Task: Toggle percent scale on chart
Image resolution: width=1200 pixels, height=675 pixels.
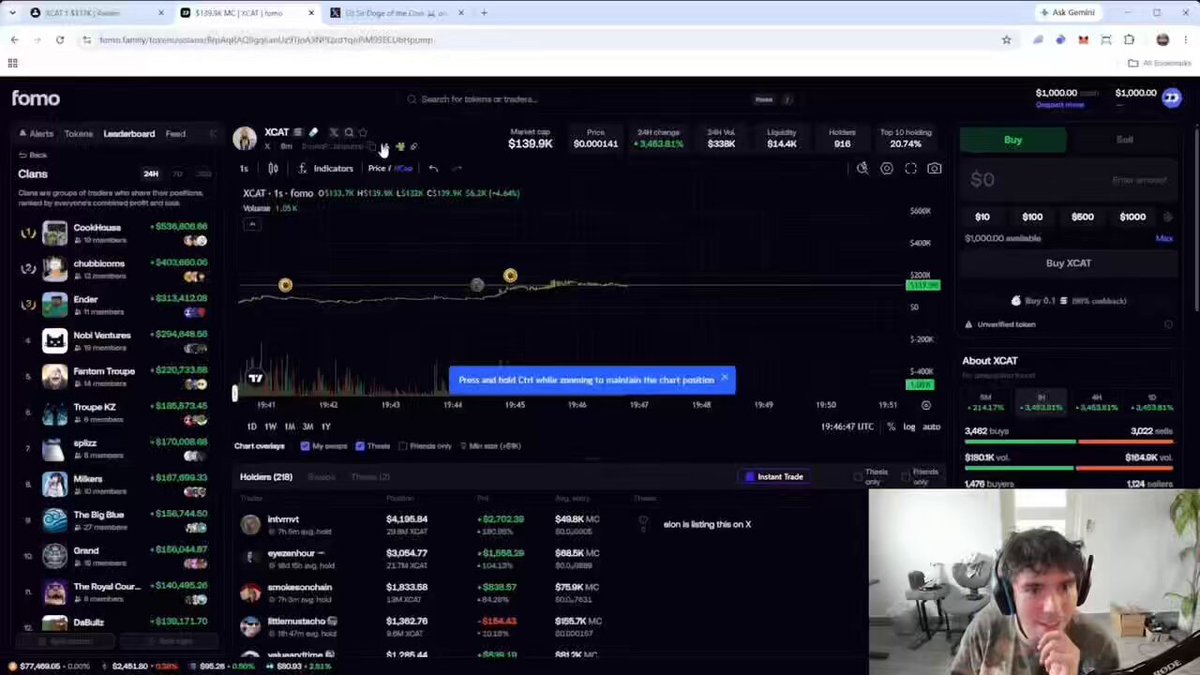Action: 891,427
